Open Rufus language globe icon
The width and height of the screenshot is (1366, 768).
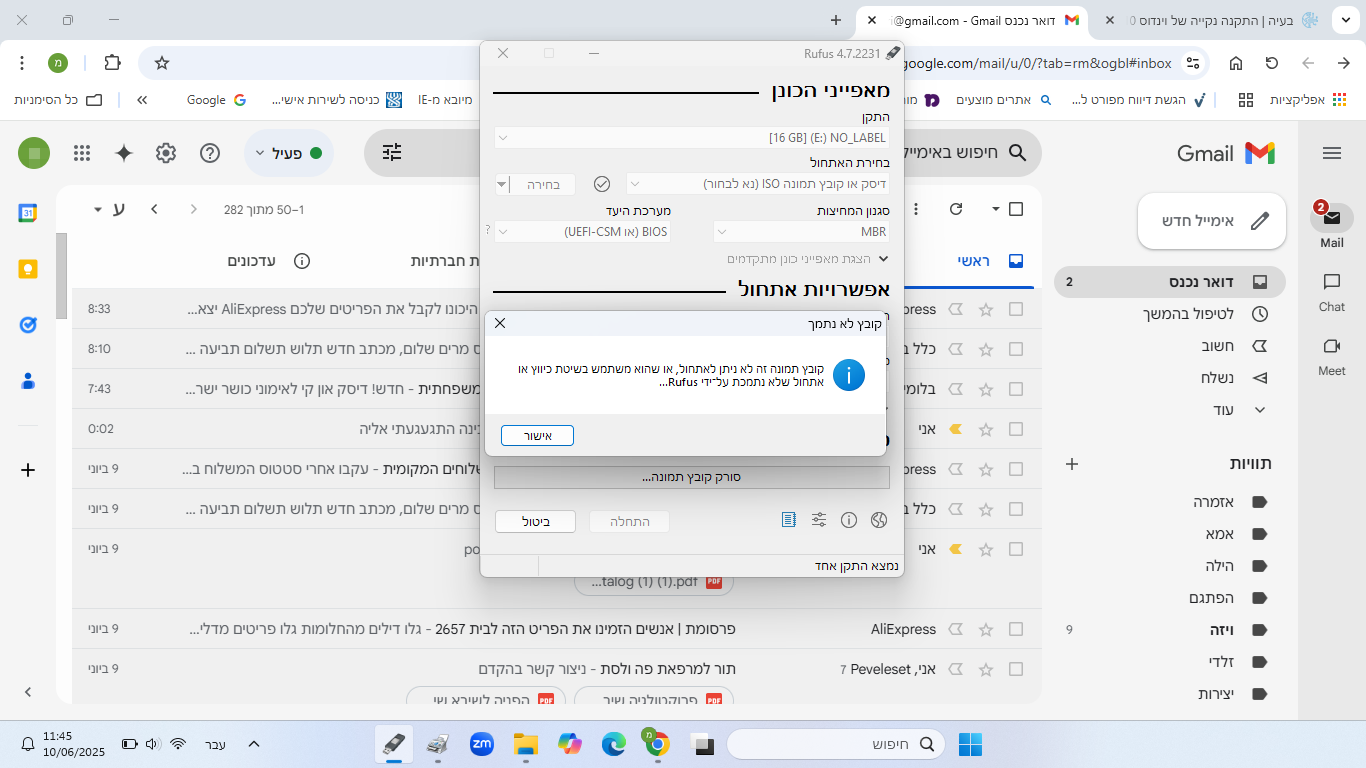[x=879, y=520]
